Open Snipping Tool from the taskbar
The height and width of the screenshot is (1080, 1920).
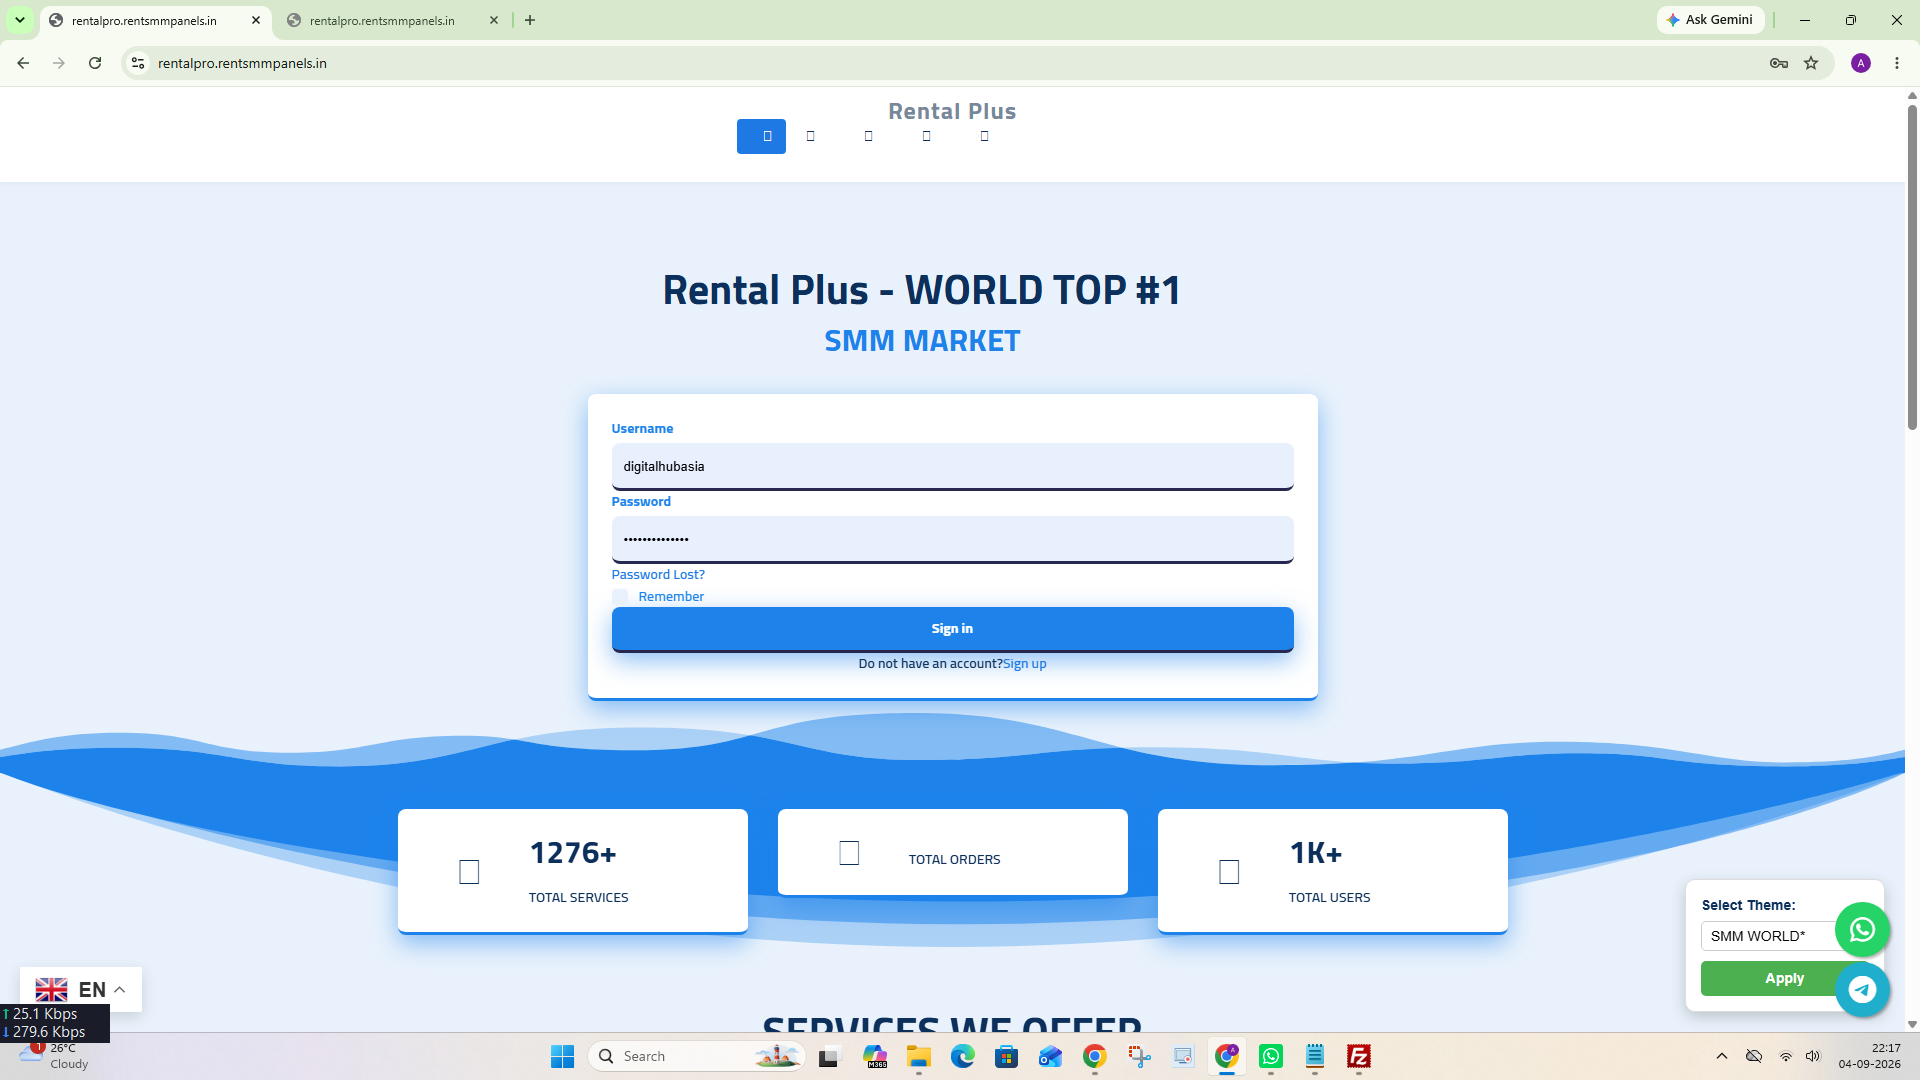[1139, 1056]
